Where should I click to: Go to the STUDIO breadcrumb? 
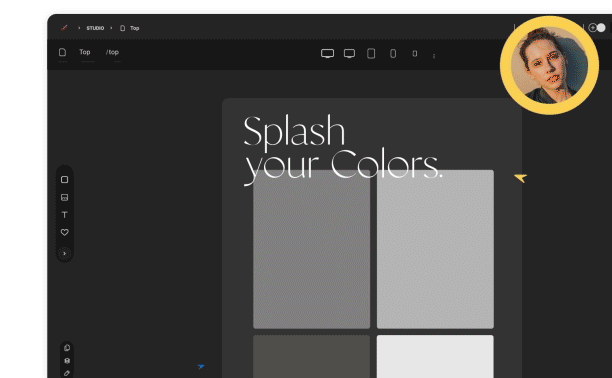95,28
